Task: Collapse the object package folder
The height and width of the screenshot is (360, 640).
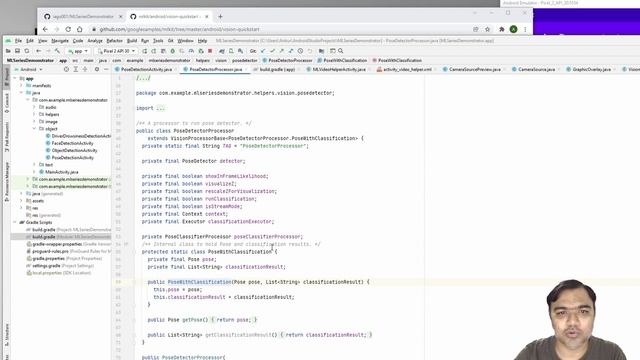Action: tap(34, 129)
